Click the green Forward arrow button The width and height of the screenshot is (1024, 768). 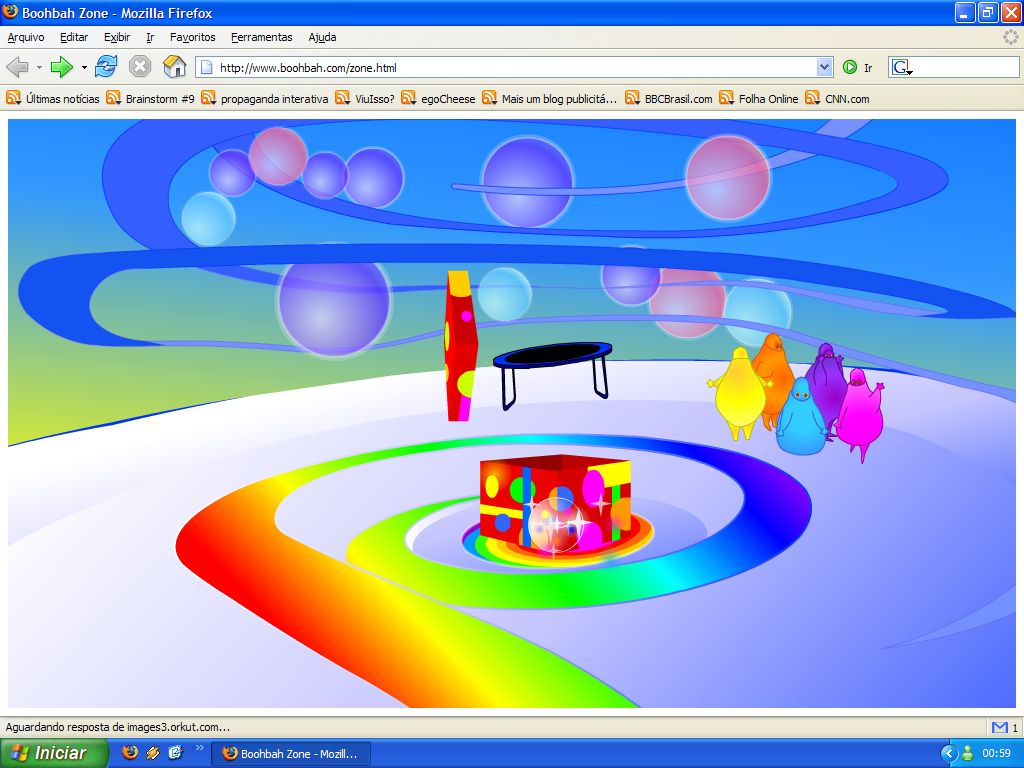pyautogui.click(x=62, y=67)
